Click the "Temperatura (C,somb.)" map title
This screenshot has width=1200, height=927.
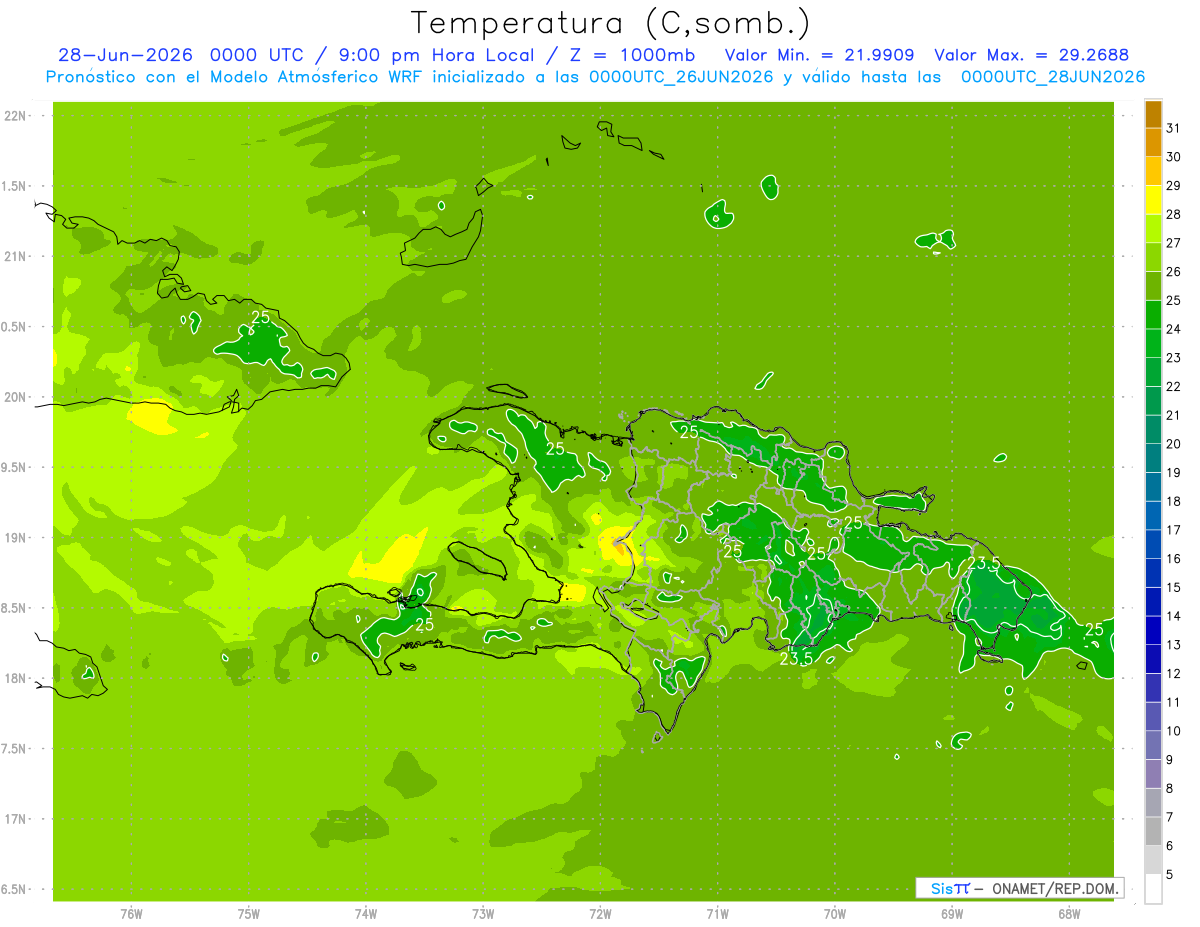click(x=611, y=23)
